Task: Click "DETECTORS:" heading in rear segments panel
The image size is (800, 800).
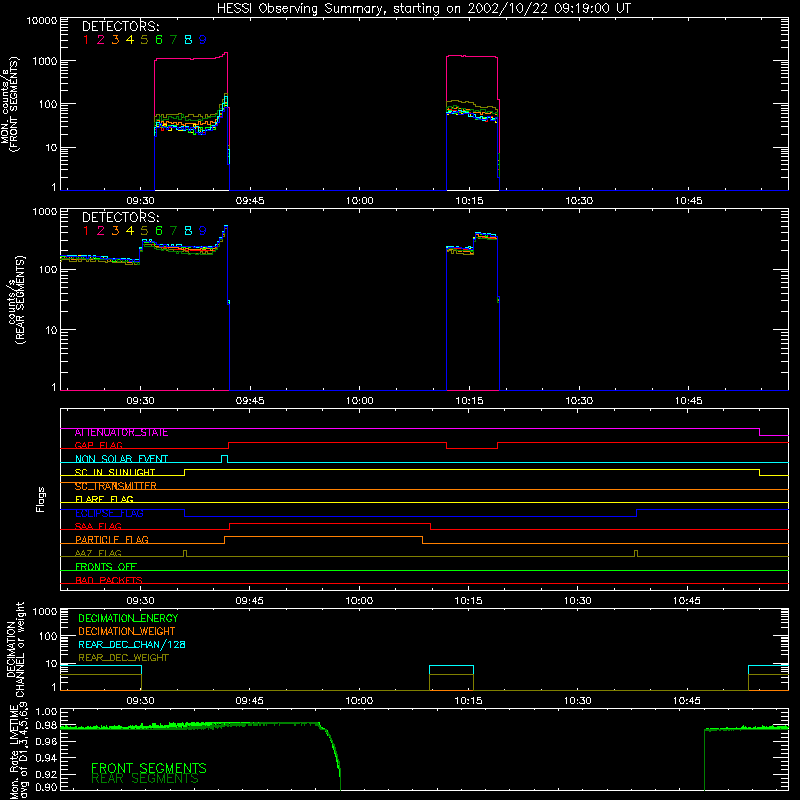Action: pyautogui.click(x=121, y=217)
